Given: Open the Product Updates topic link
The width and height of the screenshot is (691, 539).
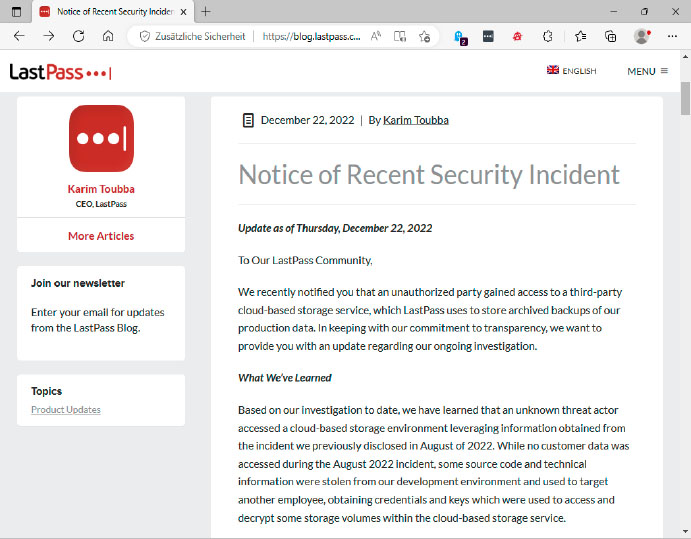Looking at the screenshot, I should pyautogui.click(x=66, y=410).
